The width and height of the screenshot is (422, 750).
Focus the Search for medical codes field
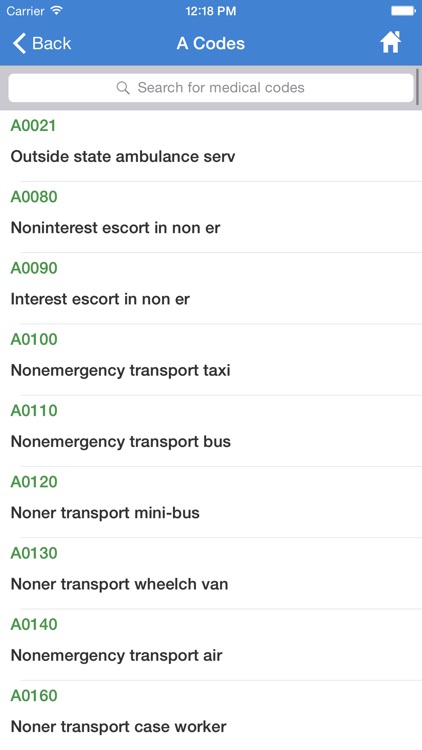coord(211,88)
